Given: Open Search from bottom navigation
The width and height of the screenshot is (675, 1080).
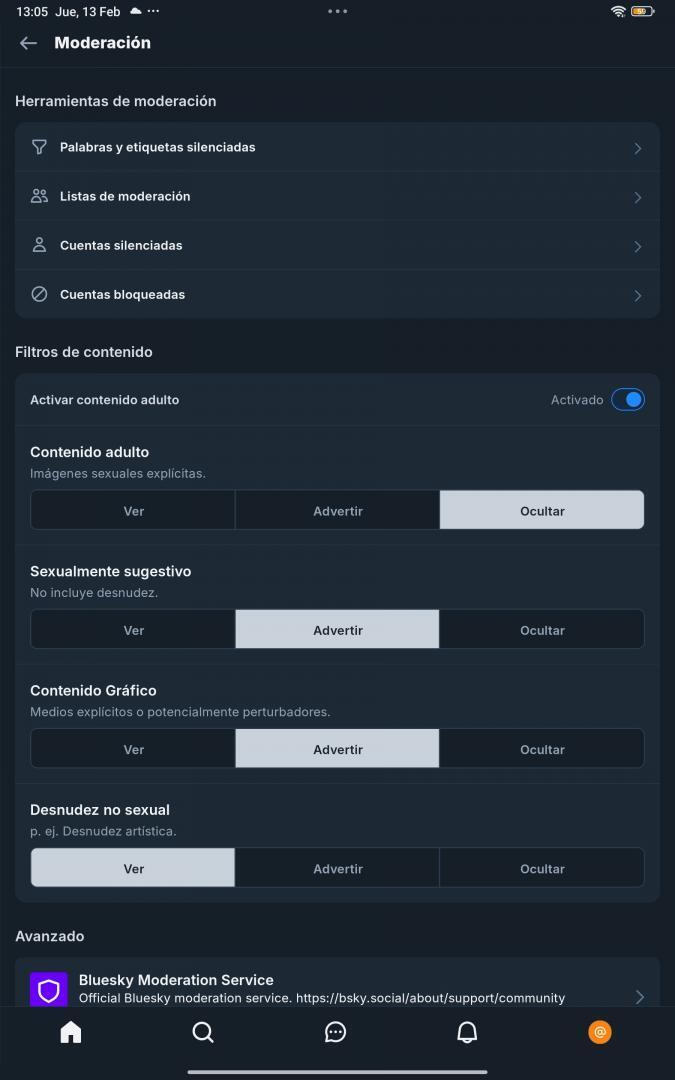Looking at the screenshot, I should pos(203,1032).
